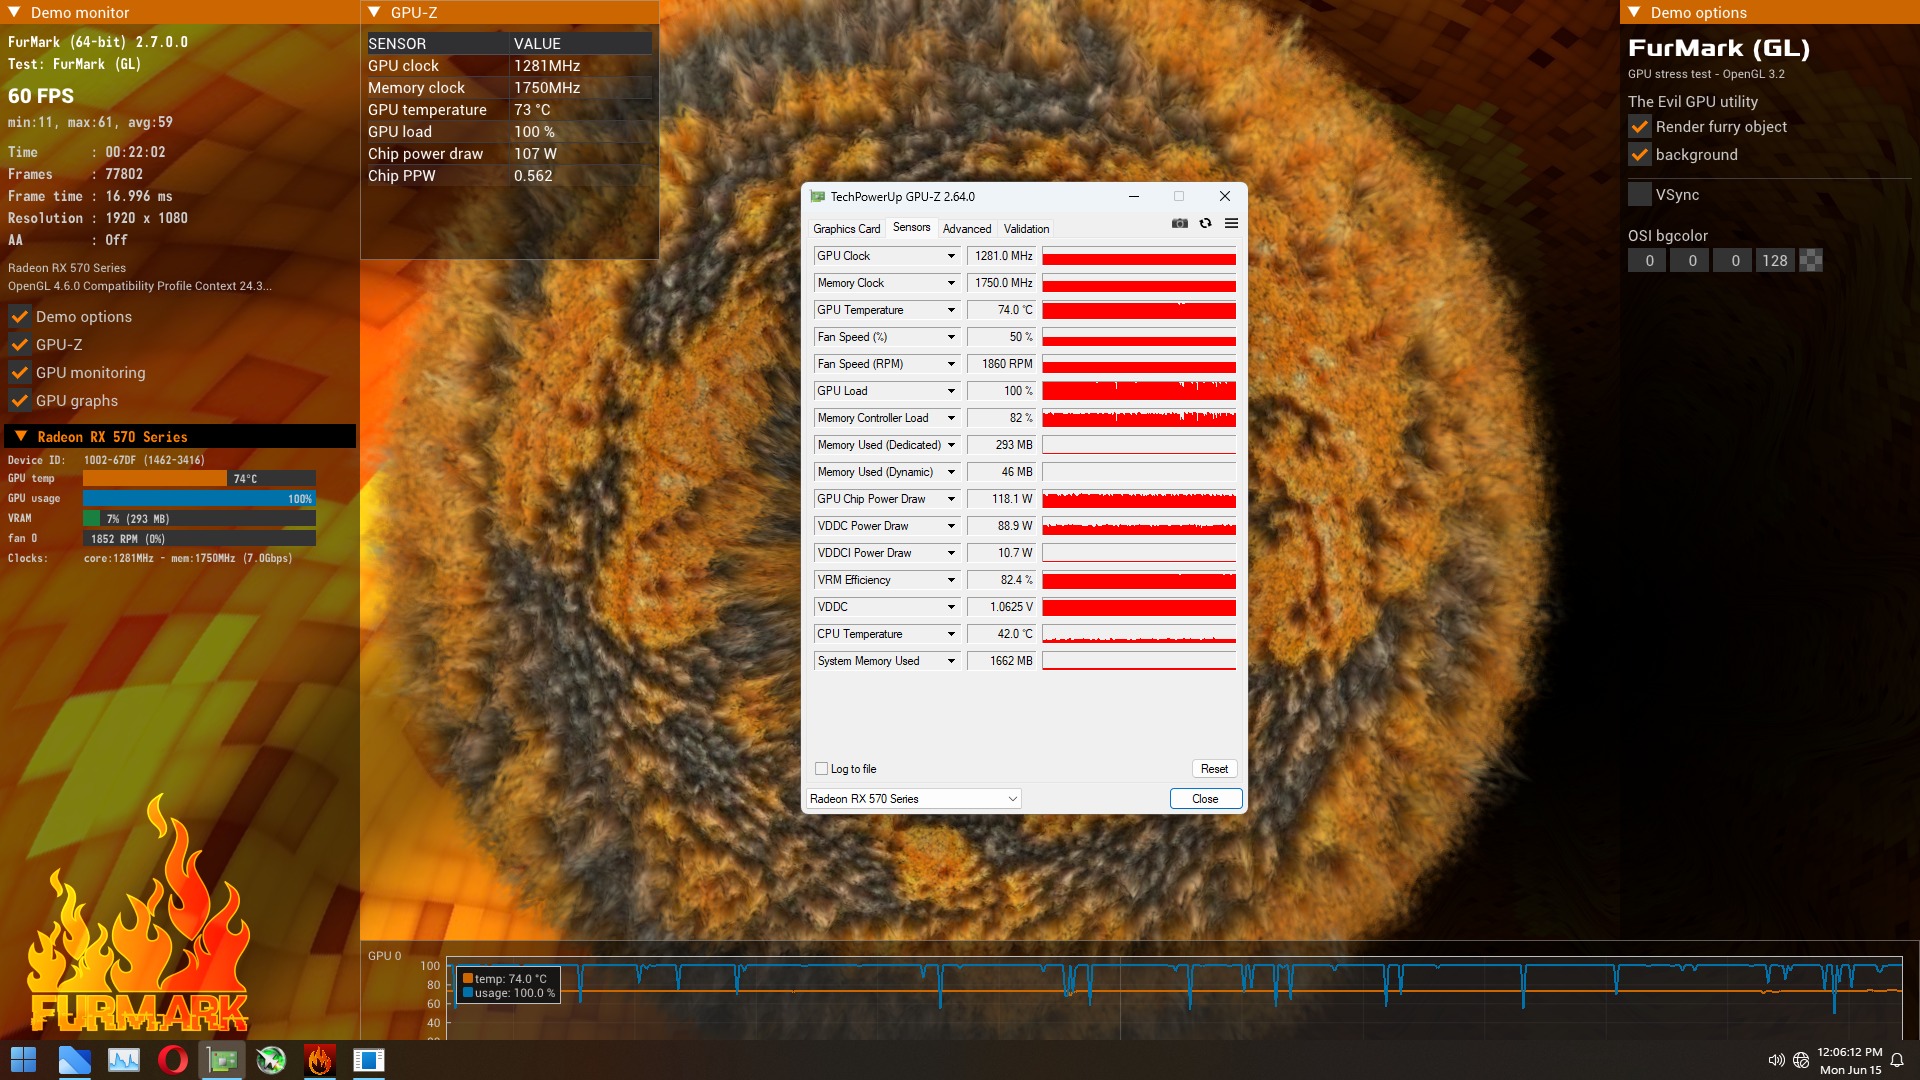This screenshot has width=1920, height=1080.
Task: Click the Chip PPW value 0.562
Action: click(533, 176)
